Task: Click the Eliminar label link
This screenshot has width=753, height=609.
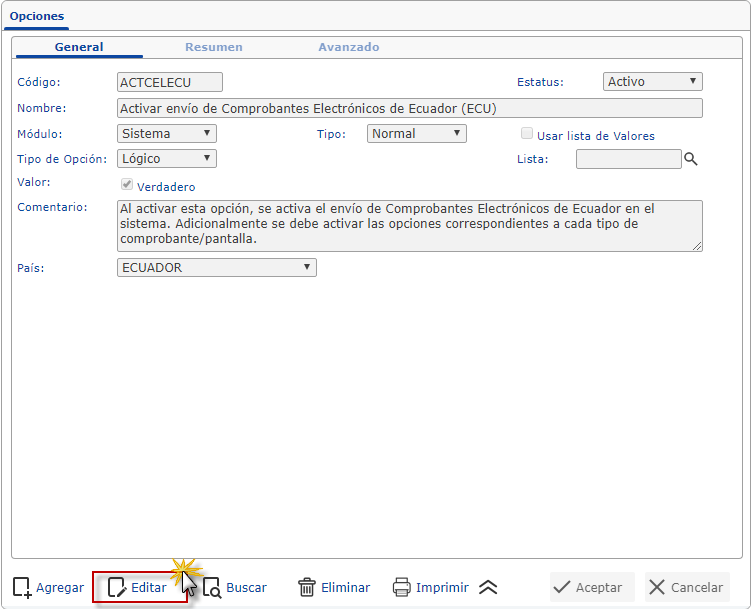Action: point(346,587)
